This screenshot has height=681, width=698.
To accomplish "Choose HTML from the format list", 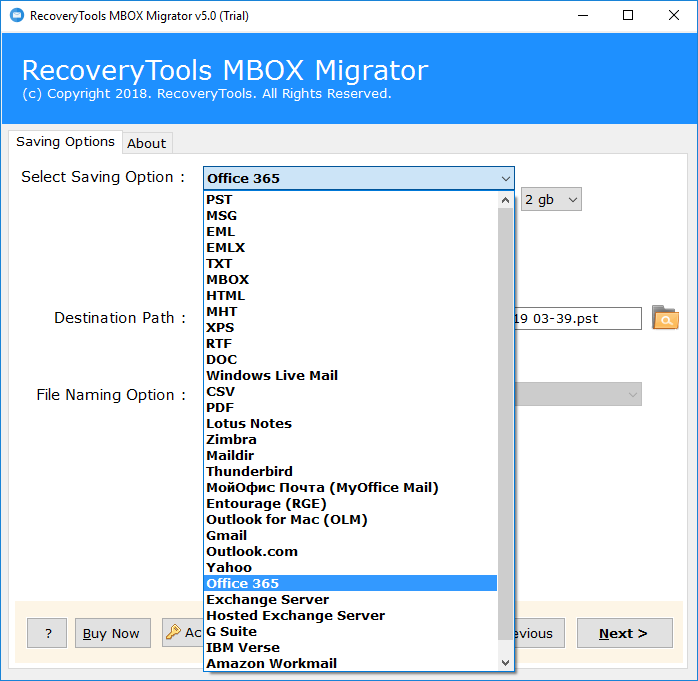I will 350,296.
